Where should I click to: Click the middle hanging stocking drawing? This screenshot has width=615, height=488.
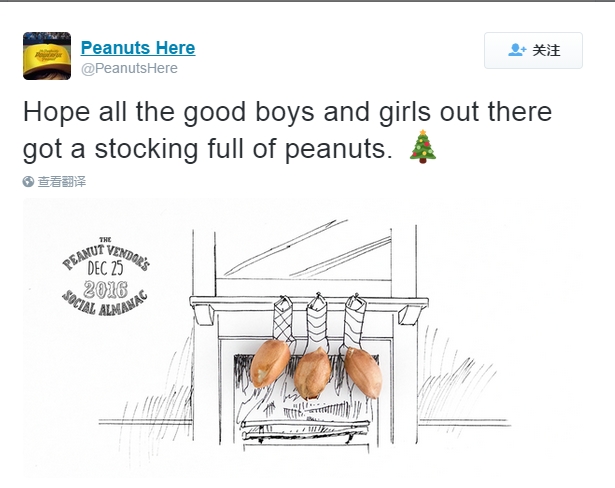click(x=318, y=322)
